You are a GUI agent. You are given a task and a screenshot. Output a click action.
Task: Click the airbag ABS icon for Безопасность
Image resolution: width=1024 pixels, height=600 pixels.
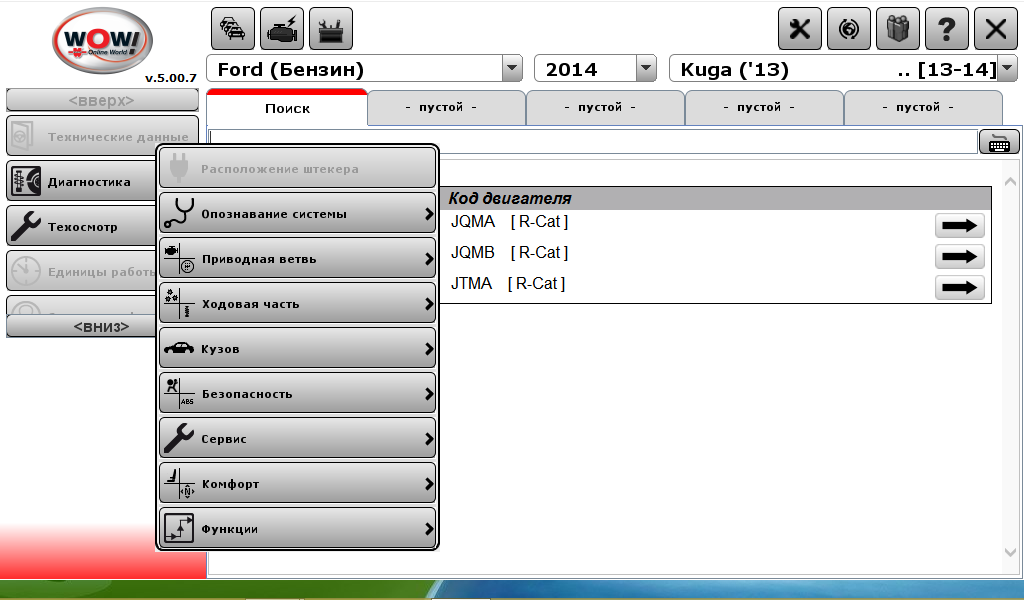pos(180,393)
